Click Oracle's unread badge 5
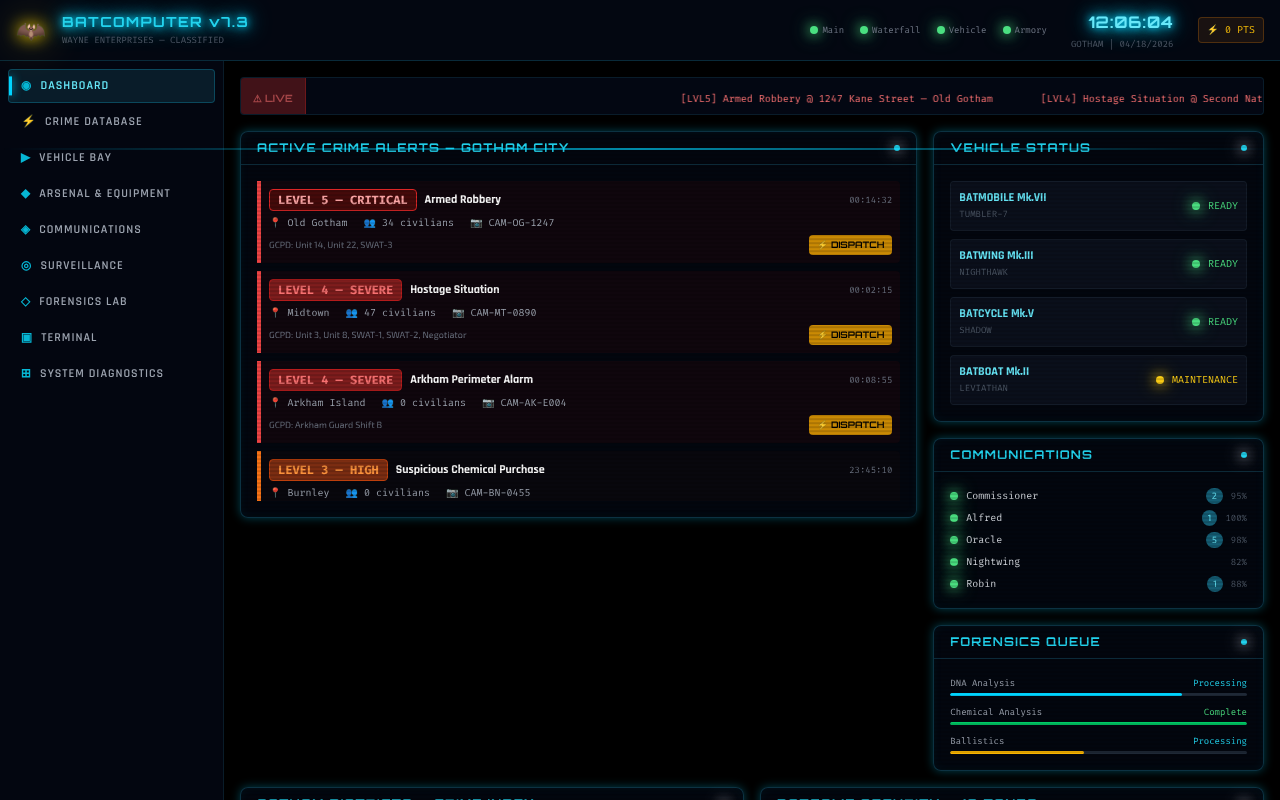This screenshot has height=800, width=1280. tap(1214, 540)
